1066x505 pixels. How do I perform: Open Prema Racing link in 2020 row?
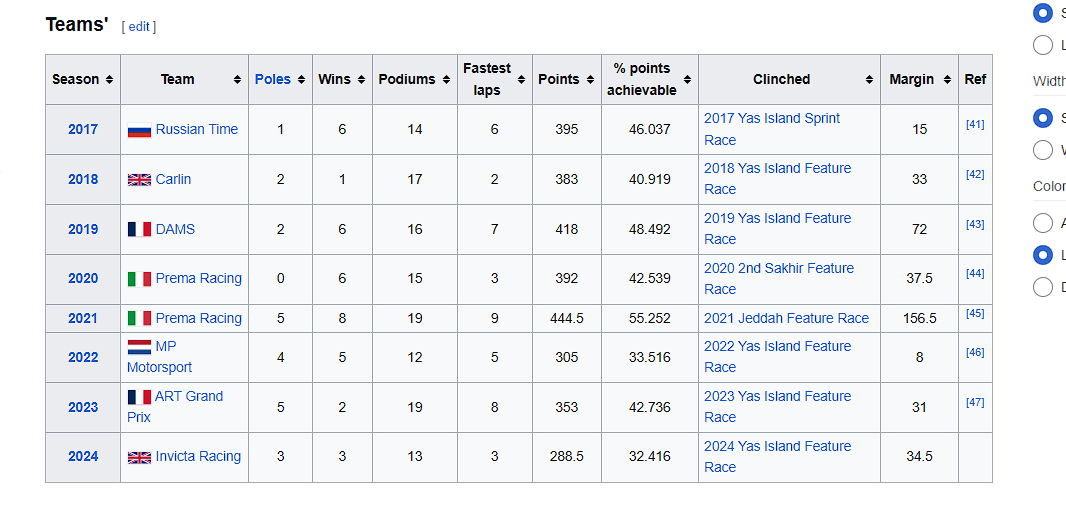pyautogui.click(x=199, y=279)
